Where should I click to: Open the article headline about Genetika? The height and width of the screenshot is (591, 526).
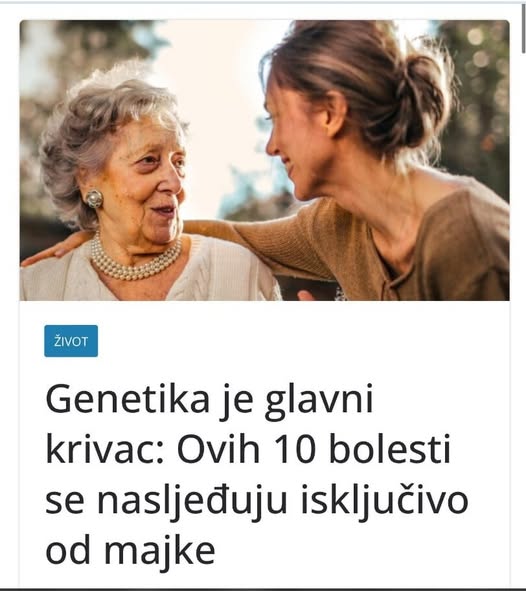(256, 474)
